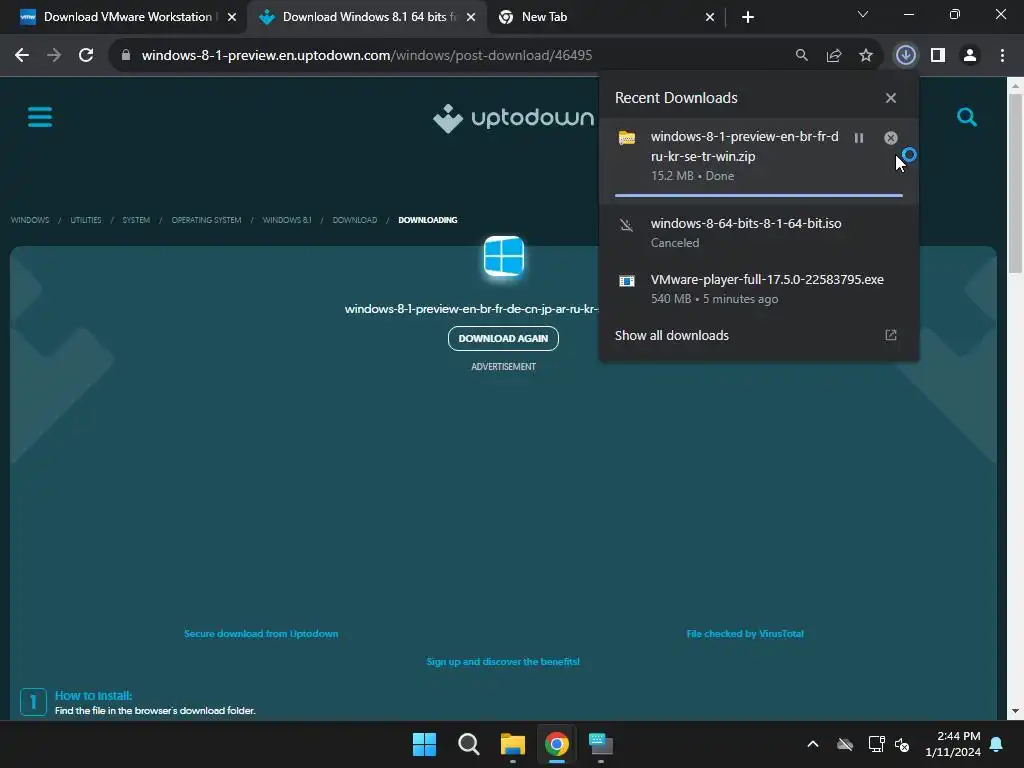Show hidden system tray icons

coord(812,744)
